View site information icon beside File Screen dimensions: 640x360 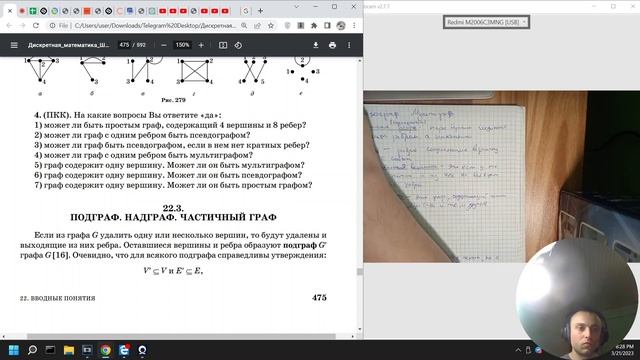click(x=53, y=25)
